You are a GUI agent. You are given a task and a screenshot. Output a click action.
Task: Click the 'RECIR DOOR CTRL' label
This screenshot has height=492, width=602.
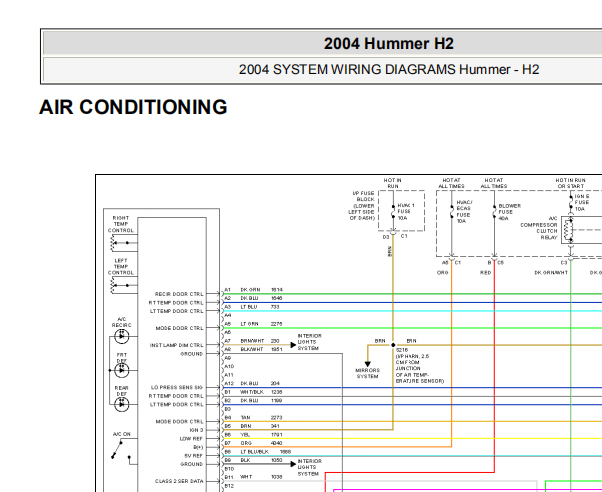click(x=179, y=294)
